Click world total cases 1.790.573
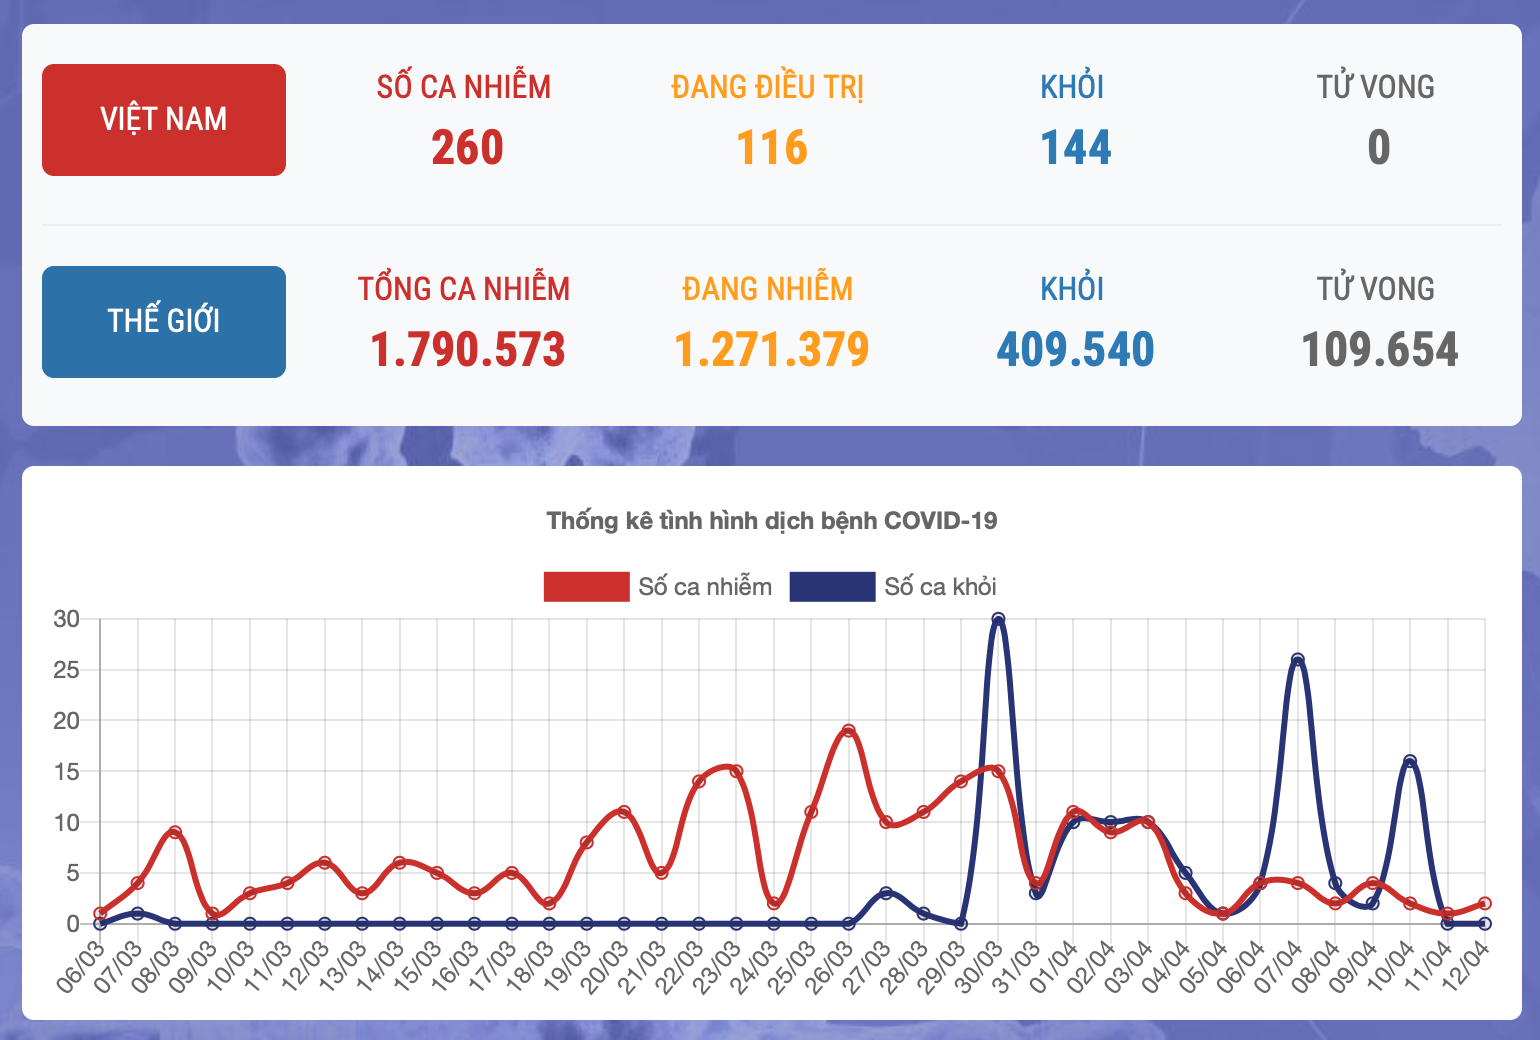Image resolution: width=1540 pixels, height=1040 pixels. click(x=467, y=350)
